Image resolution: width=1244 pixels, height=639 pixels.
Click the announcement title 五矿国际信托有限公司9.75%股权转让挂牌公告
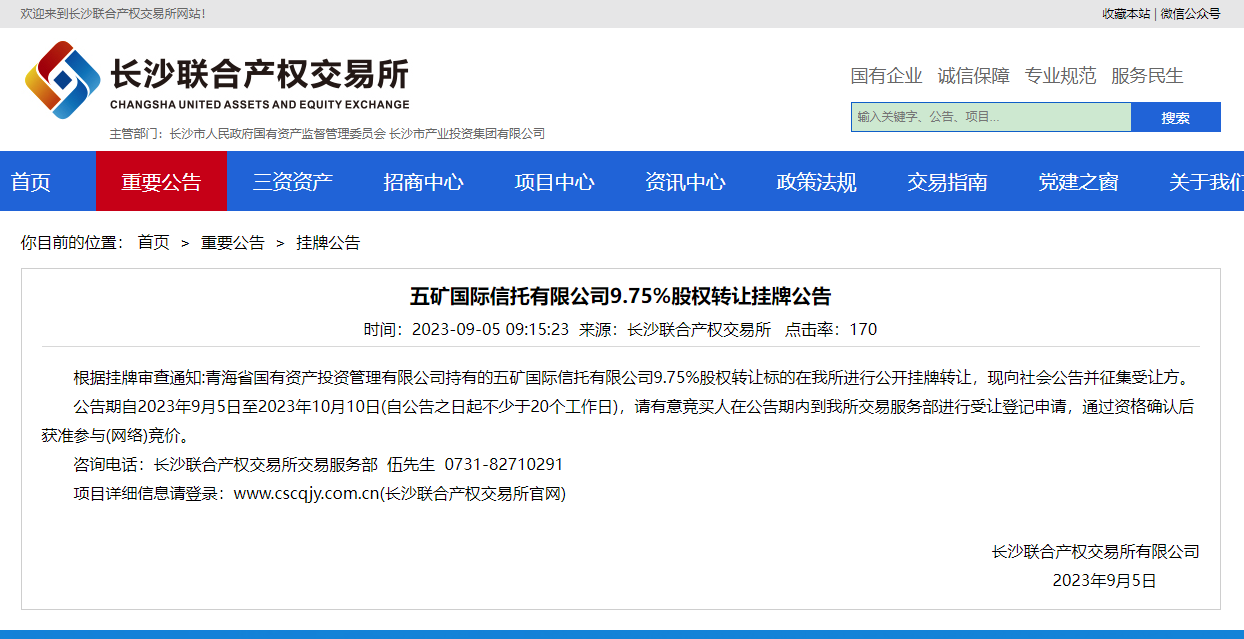tap(621, 297)
